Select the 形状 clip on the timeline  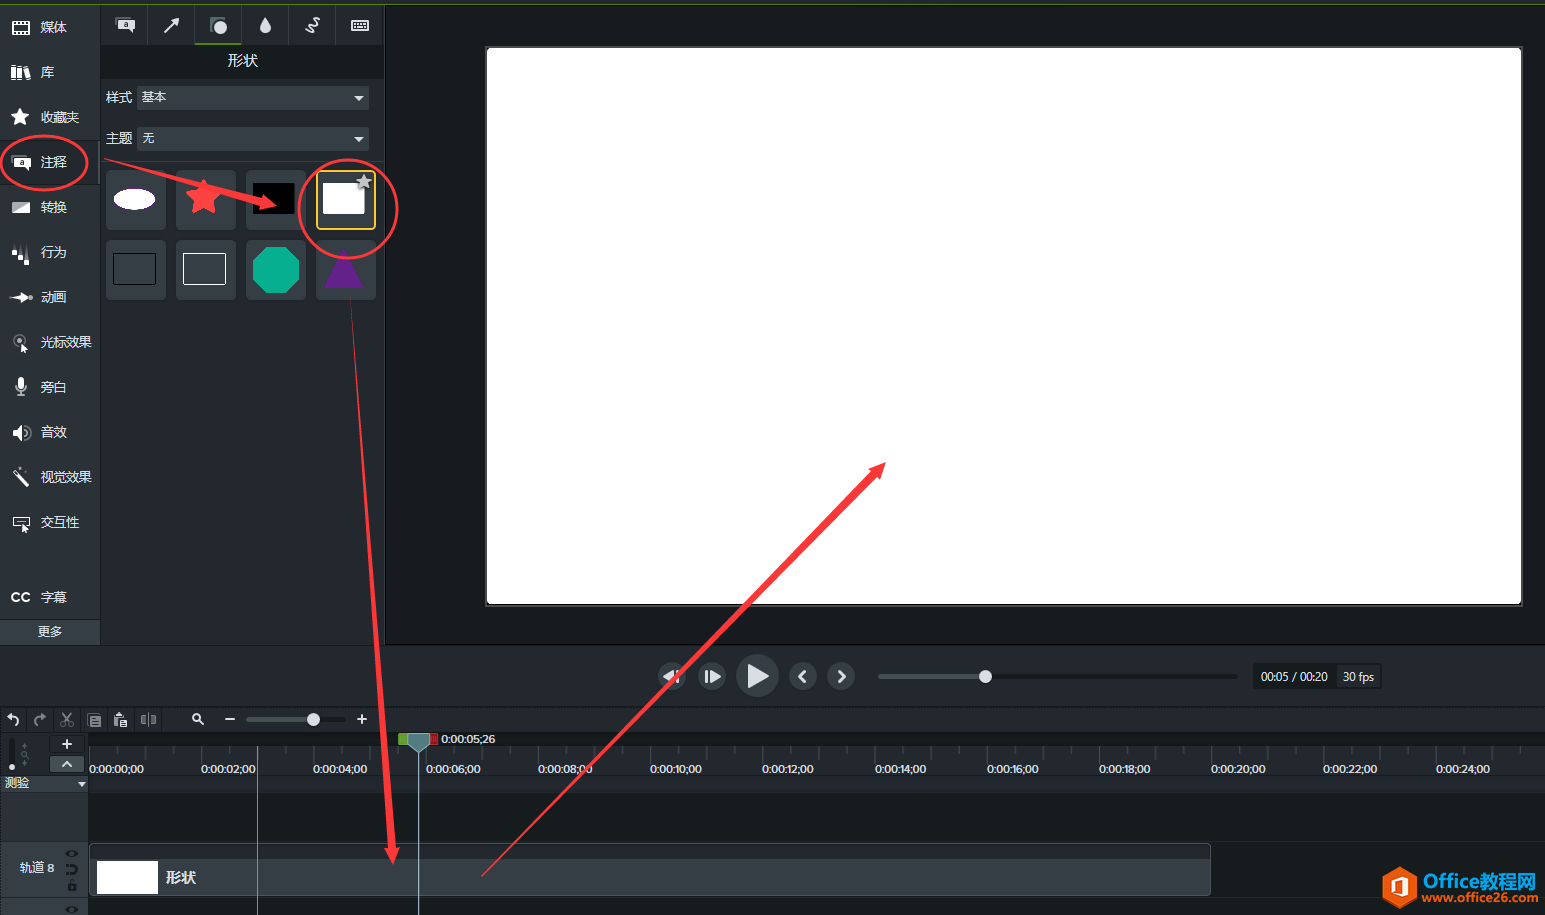650,870
